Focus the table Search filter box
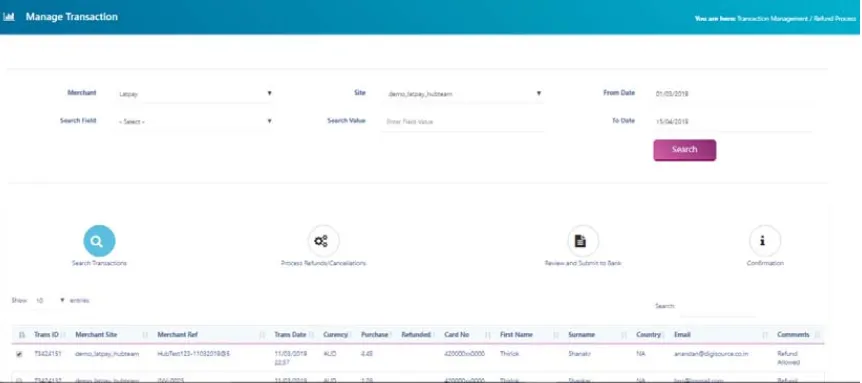 pyautogui.click(x=717, y=307)
